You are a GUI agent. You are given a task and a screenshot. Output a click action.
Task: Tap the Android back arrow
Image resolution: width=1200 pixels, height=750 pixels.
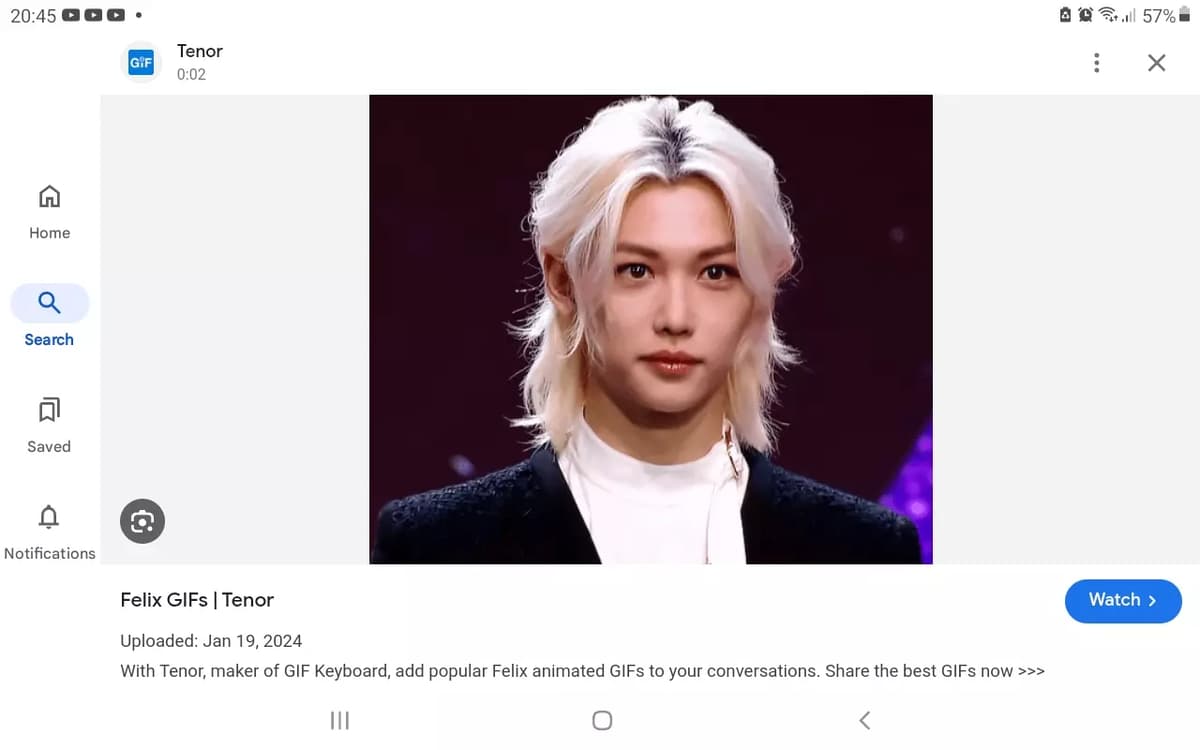865,720
